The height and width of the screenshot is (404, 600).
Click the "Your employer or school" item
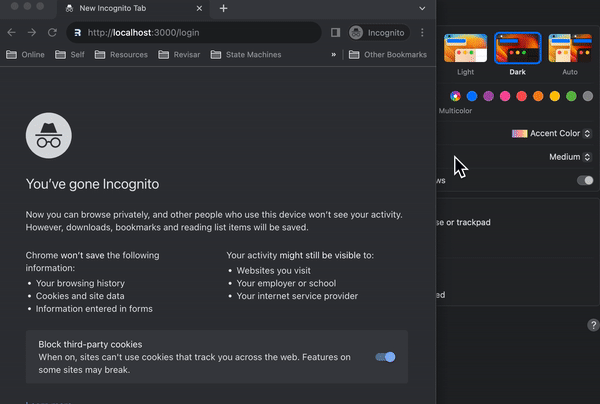[286, 283]
